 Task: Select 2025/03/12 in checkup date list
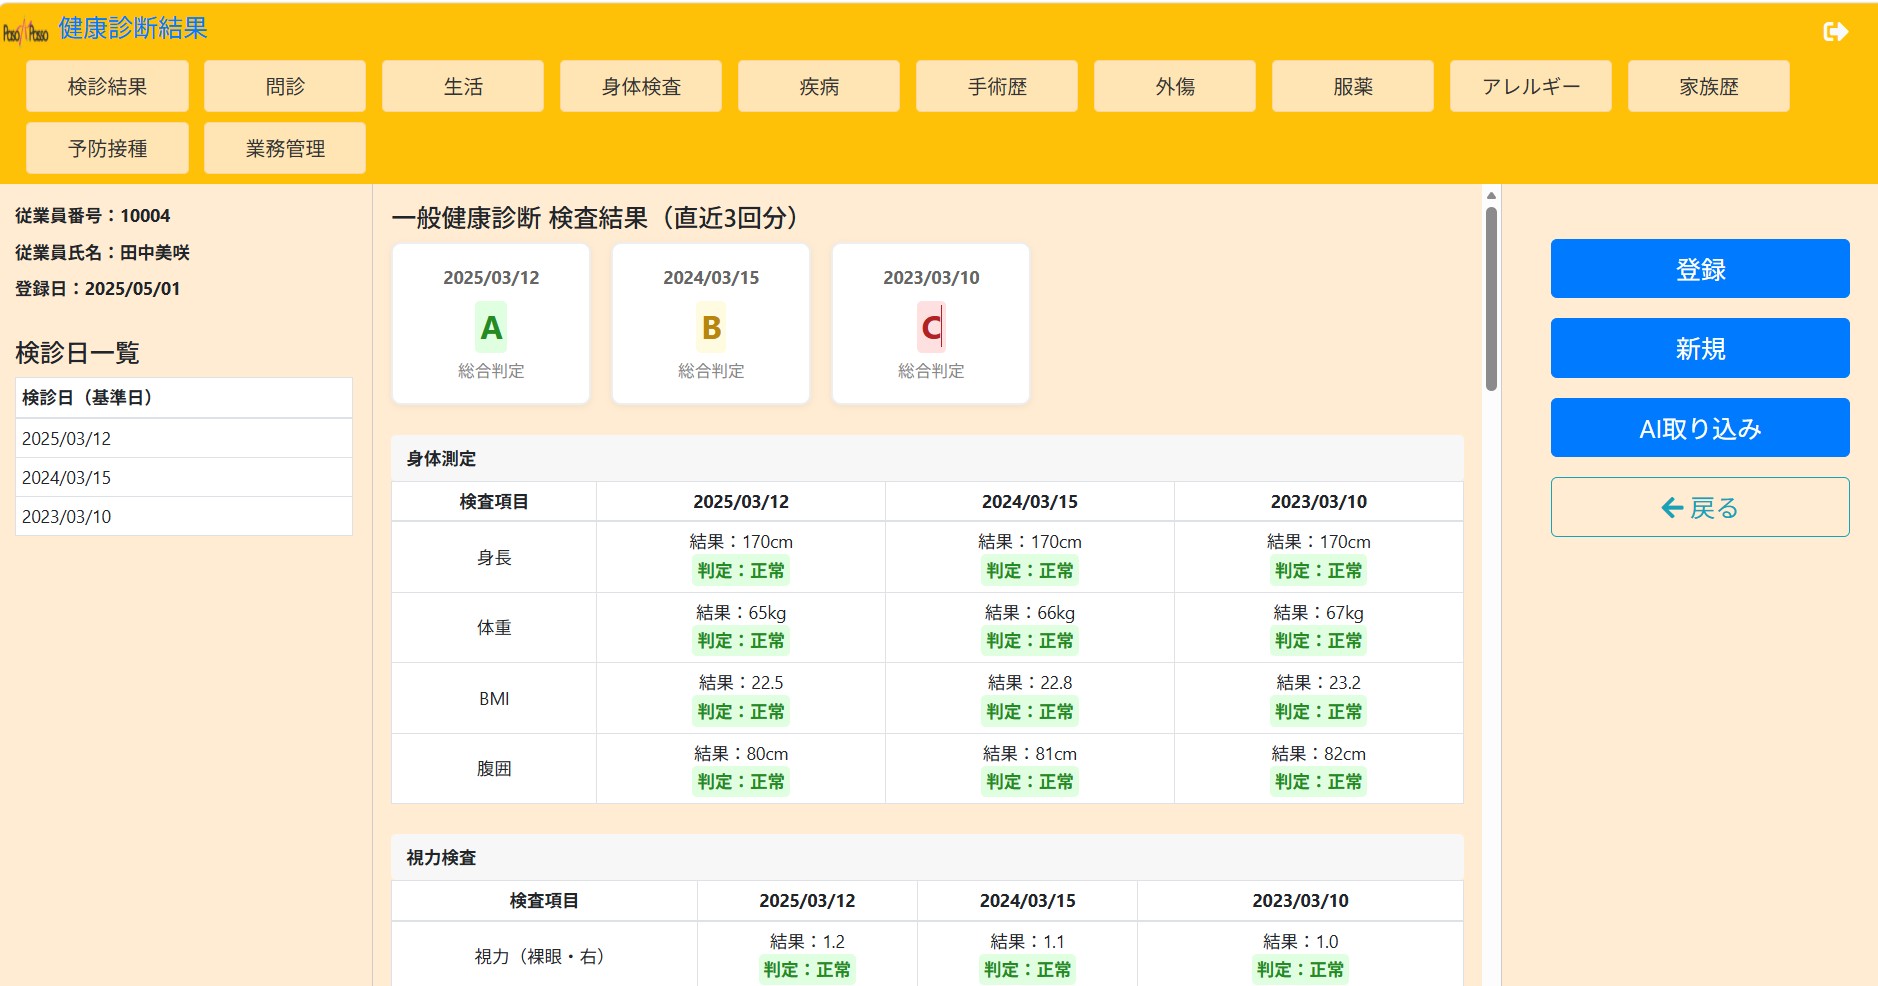click(x=184, y=439)
